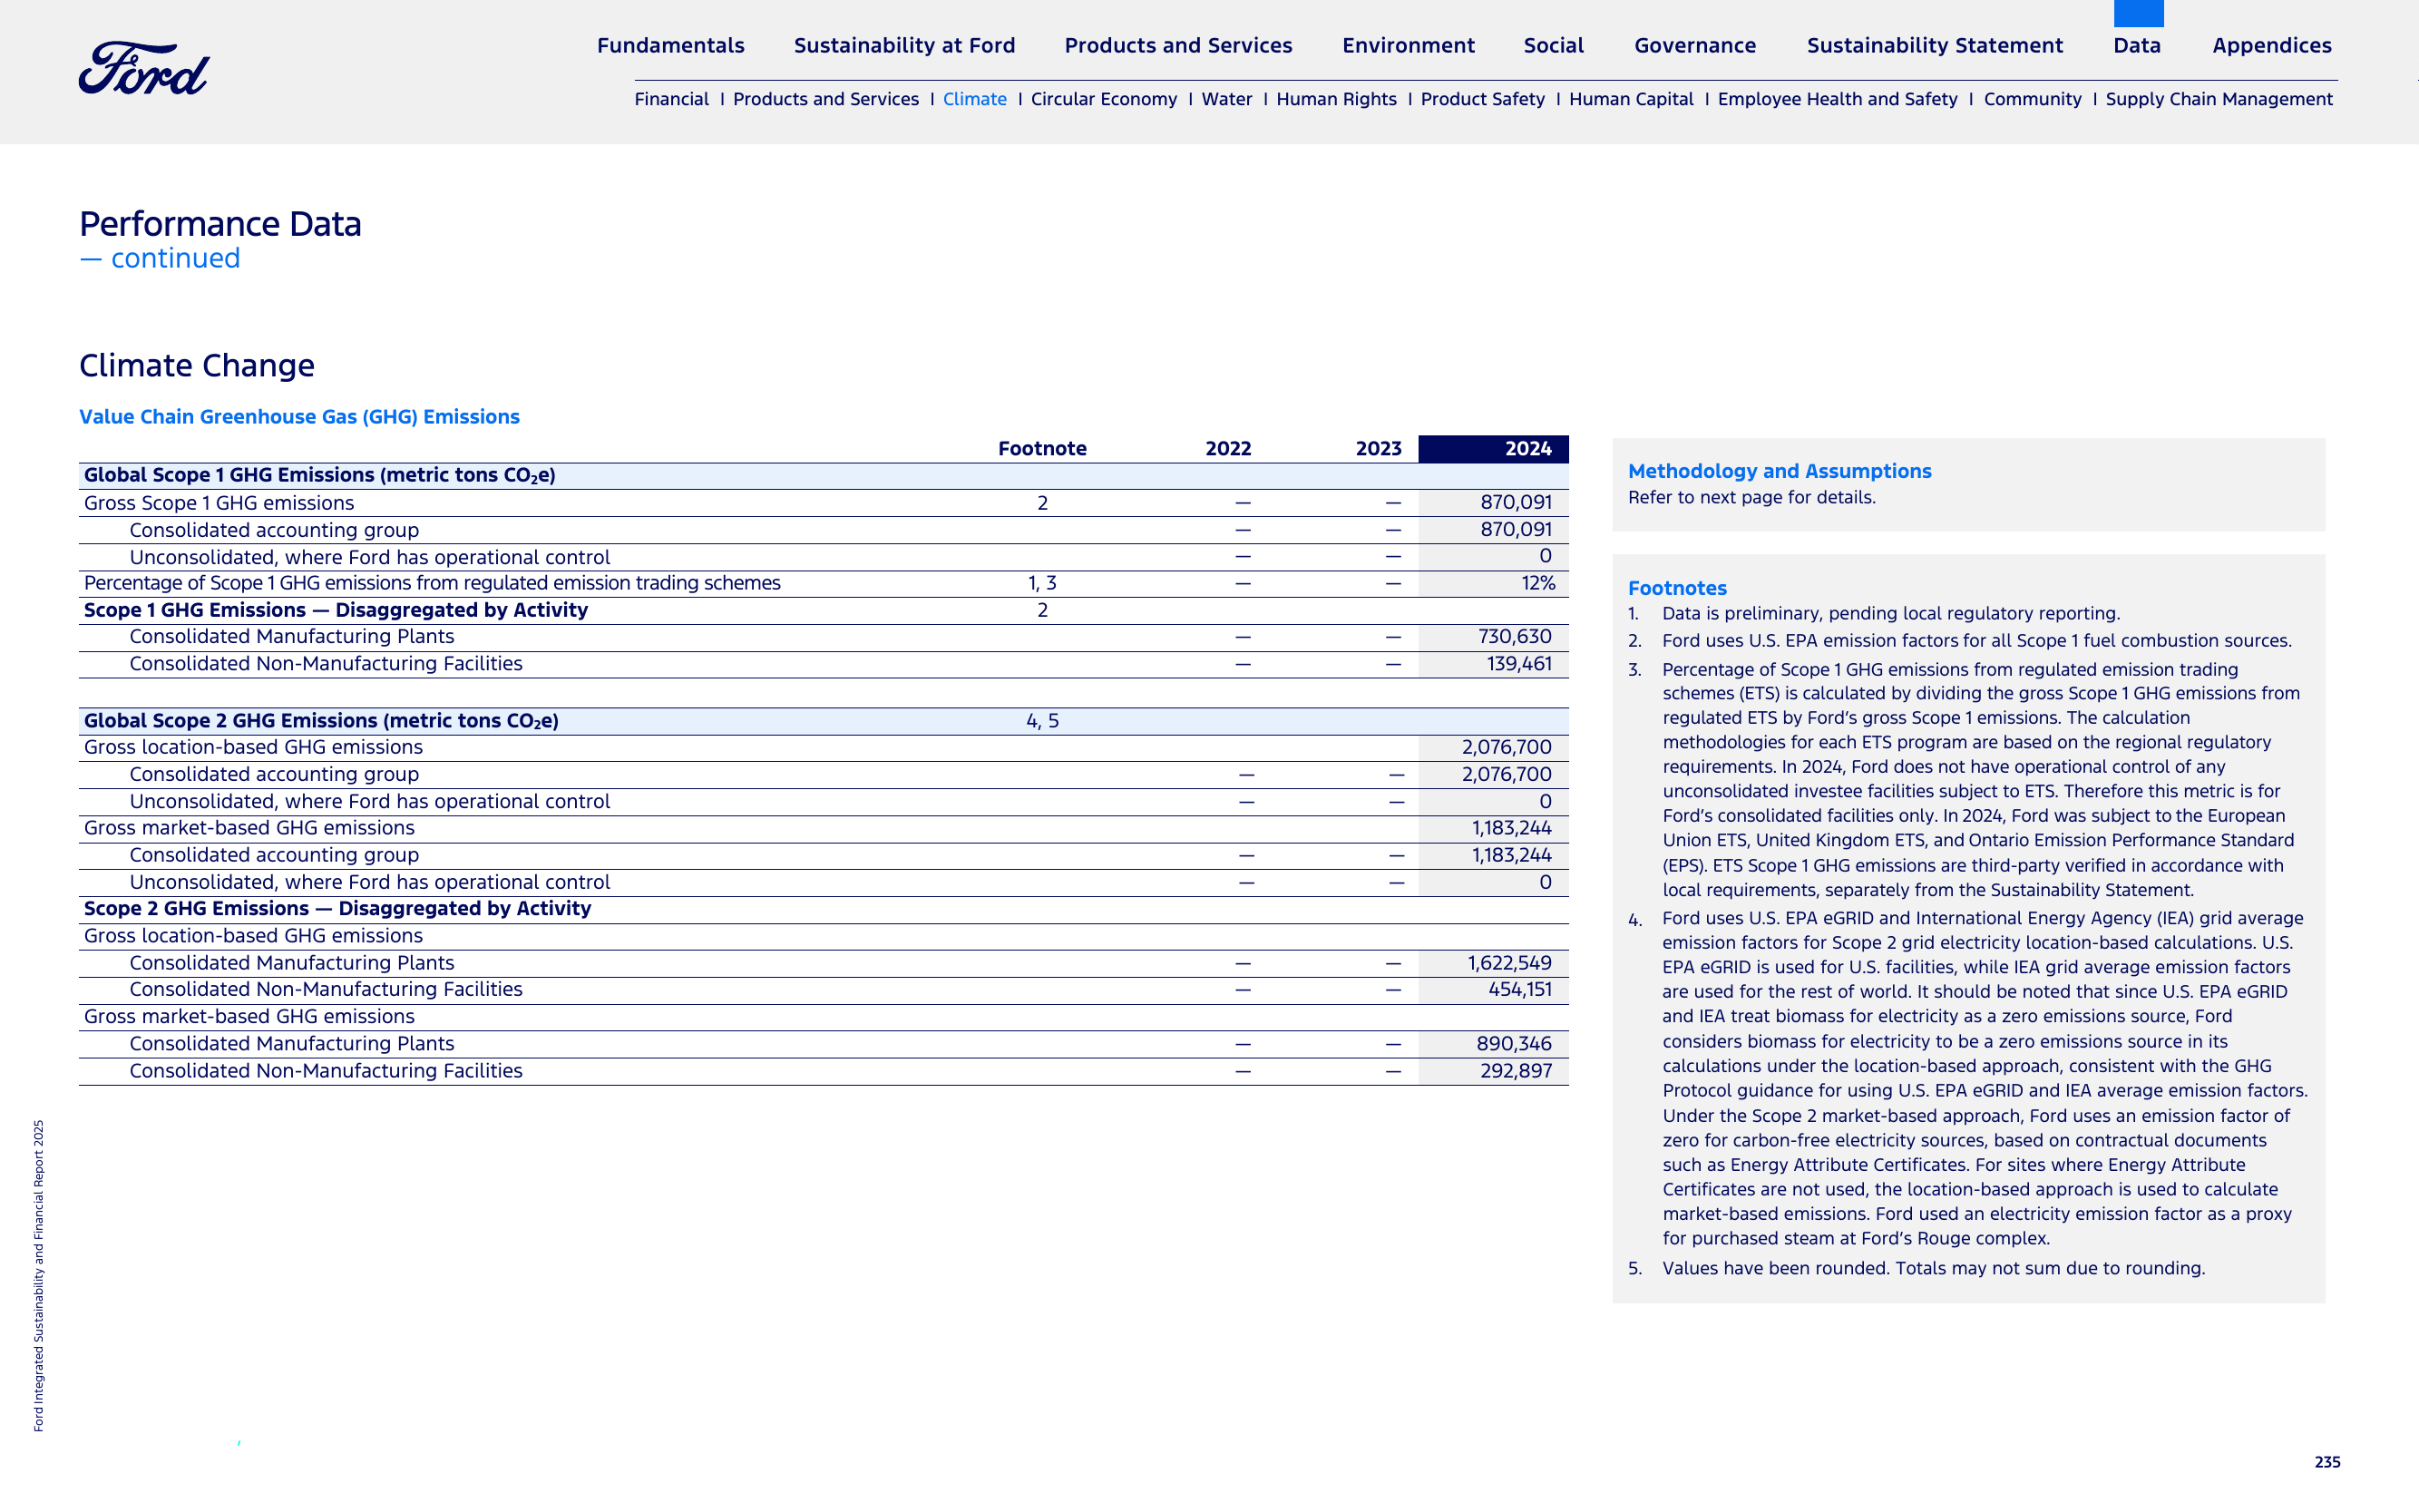Open Products and Services top tab
The width and height of the screenshot is (2419, 1512).
tap(1178, 45)
